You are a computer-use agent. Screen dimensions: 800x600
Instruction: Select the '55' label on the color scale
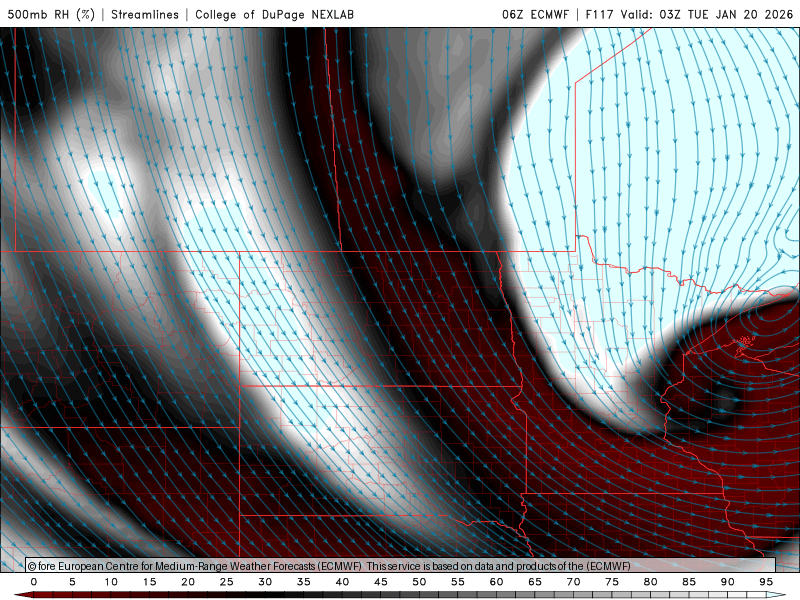pos(458,582)
